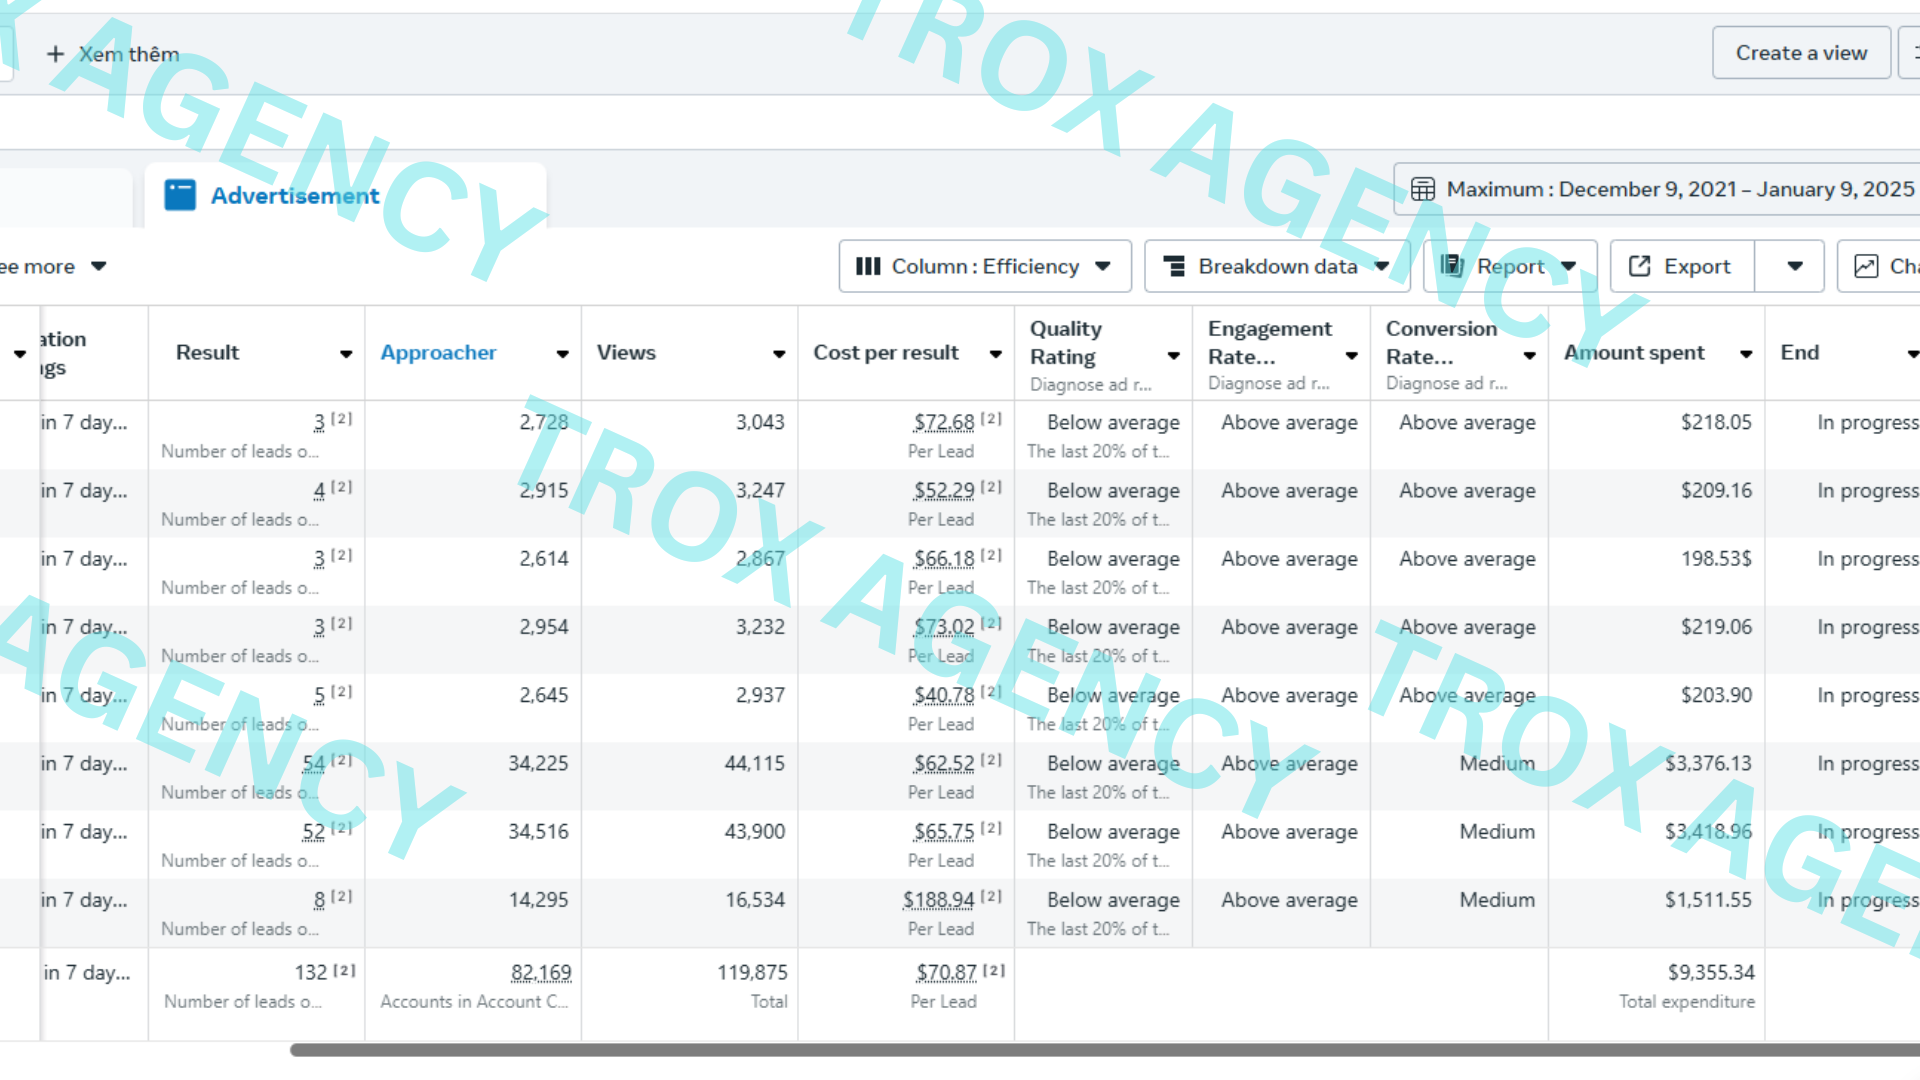This screenshot has height=1080, width=1920.
Task: Click the result value 54 leads
Action: [x=314, y=763]
